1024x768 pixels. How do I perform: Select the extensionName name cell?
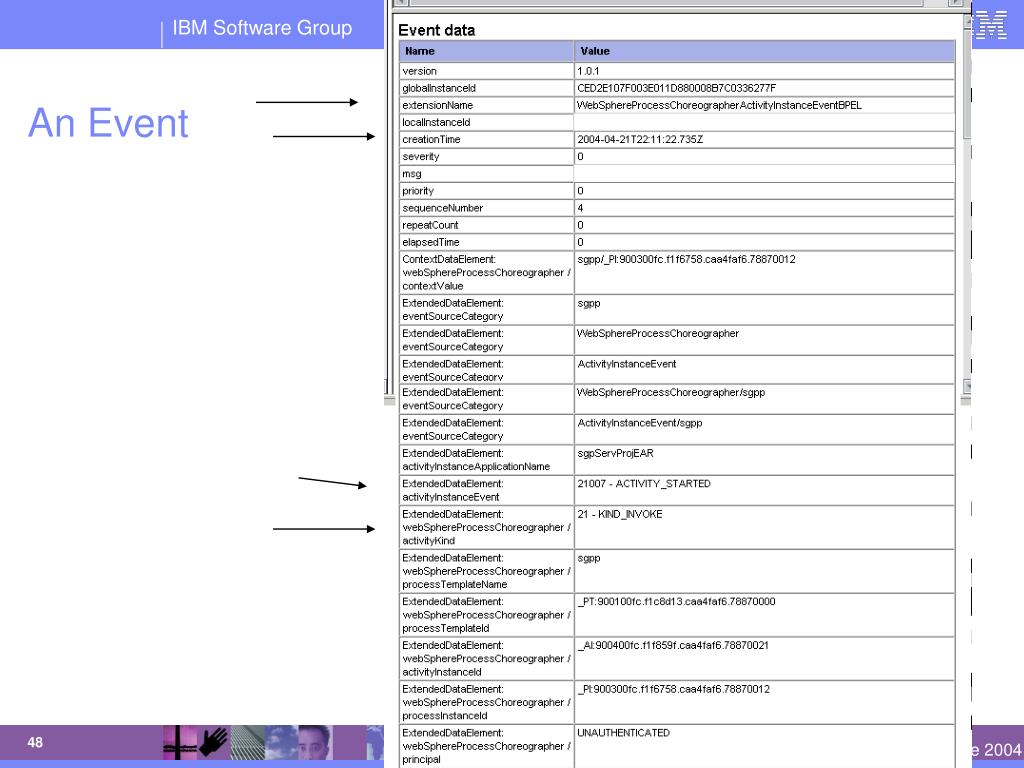click(x=487, y=105)
